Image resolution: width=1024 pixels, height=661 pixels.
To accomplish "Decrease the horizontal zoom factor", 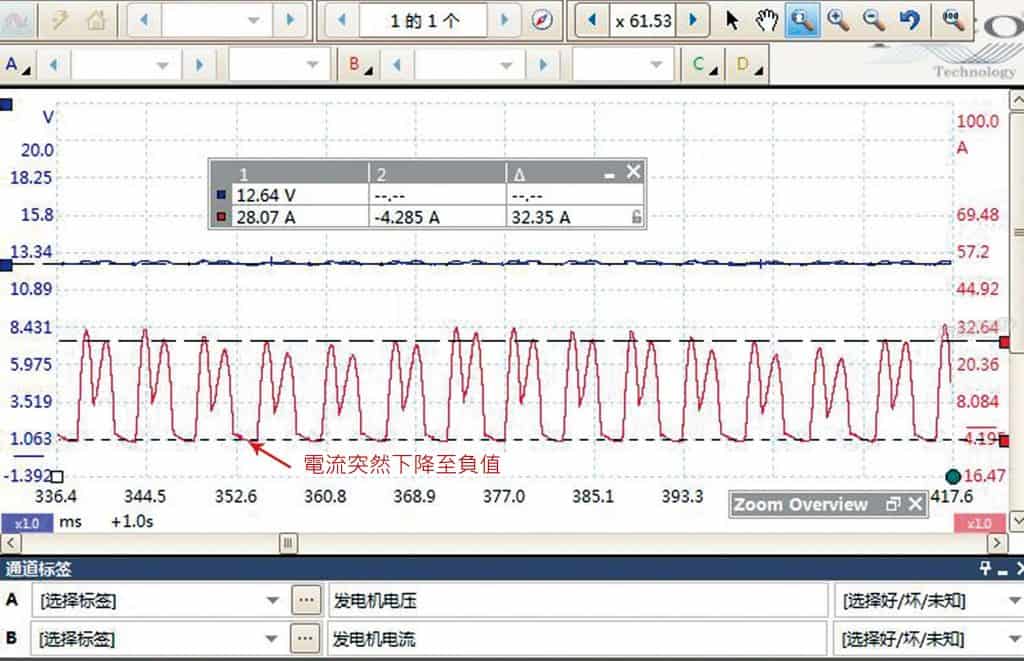I will click(592, 21).
